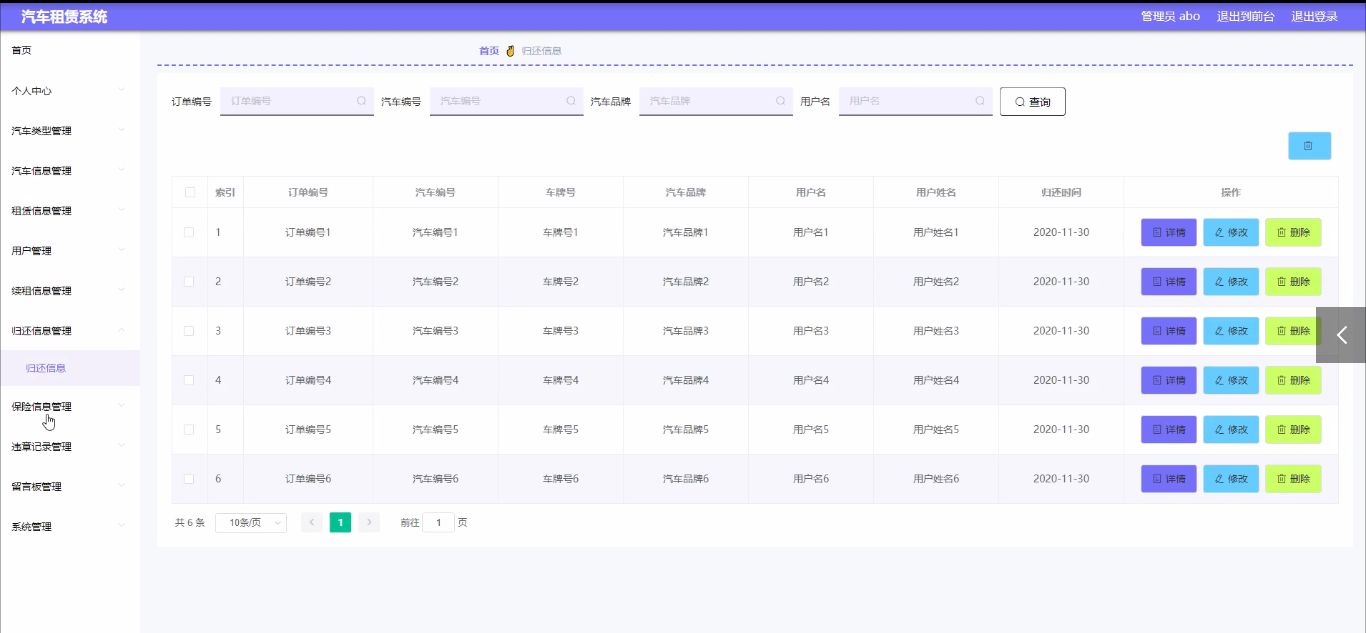Click 删除 for 订单编号6
Screen dimensions: 1366x633
(1293, 479)
